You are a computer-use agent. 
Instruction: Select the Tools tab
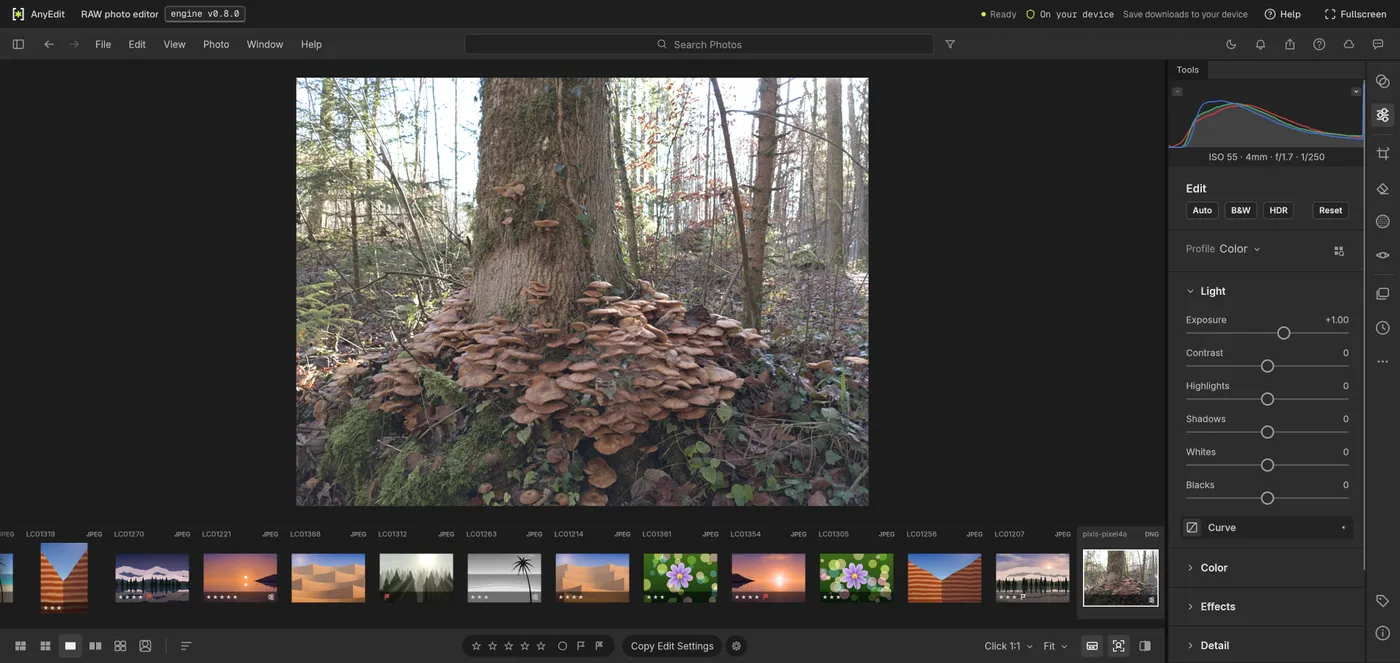pyautogui.click(x=1188, y=70)
